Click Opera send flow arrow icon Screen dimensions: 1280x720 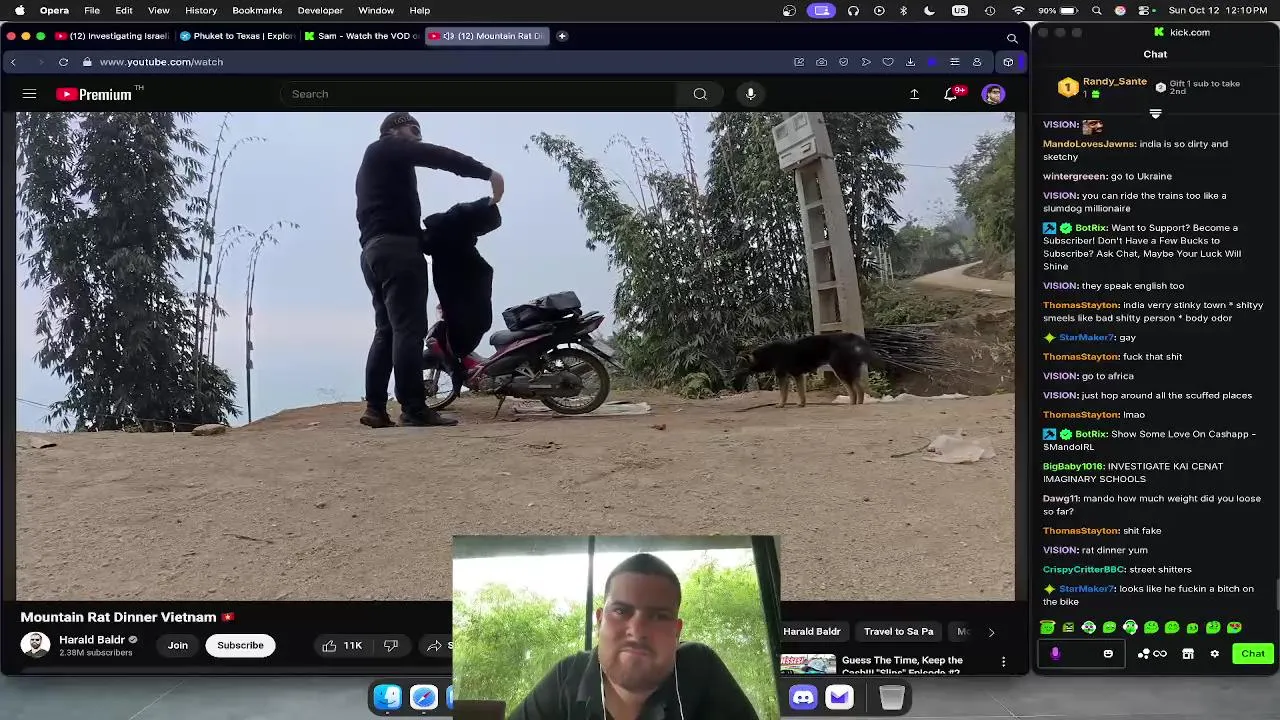[866, 62]
